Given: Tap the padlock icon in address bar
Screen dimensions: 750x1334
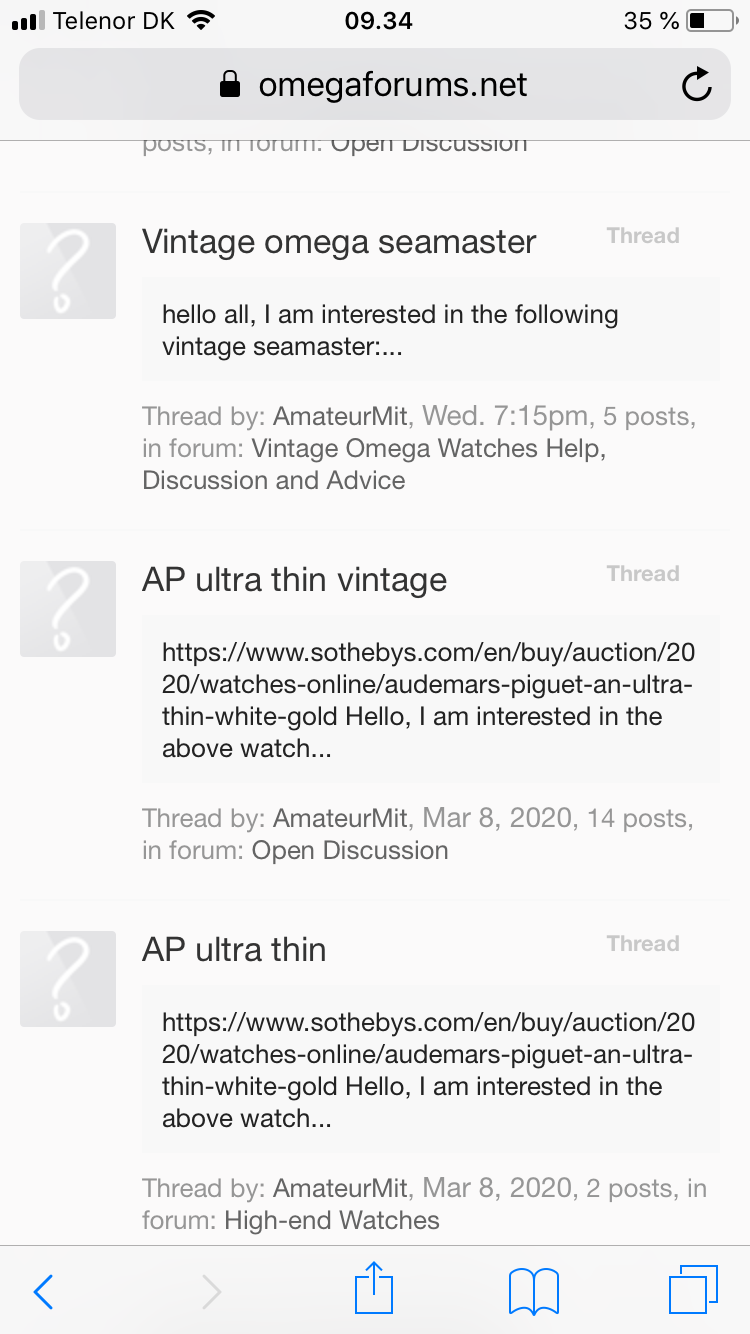Looking at the screenshot, I should pos(230,85).
